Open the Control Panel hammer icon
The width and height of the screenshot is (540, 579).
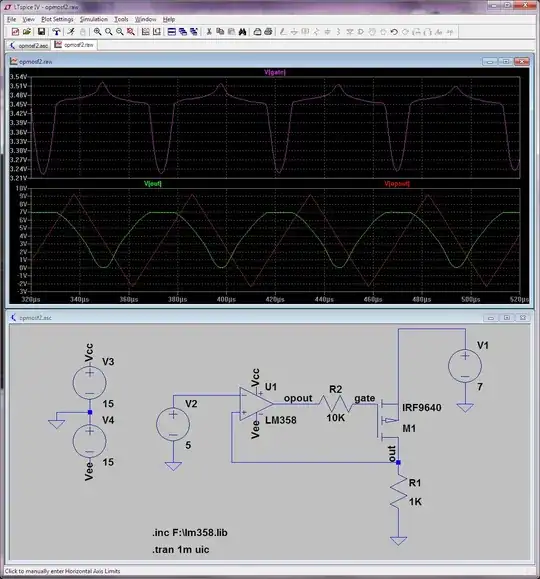tap(56, 32)
